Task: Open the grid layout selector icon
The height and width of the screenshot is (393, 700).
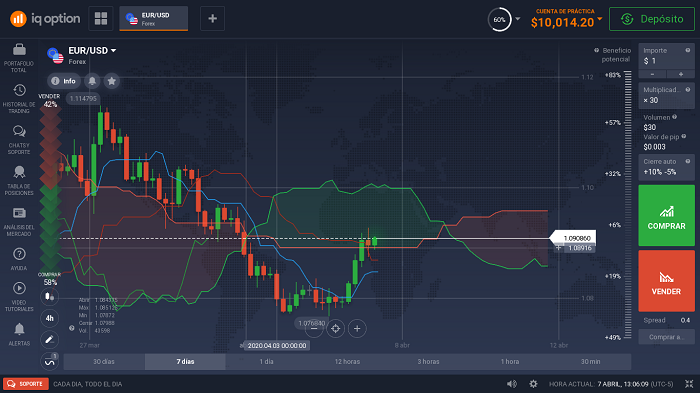Action: (x=101, y=19)
